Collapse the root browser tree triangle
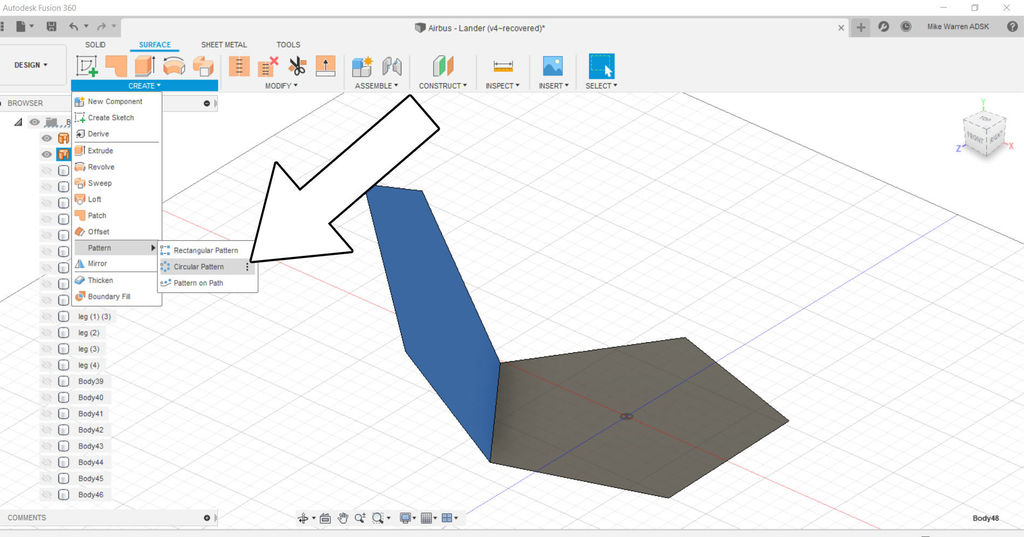Screen dimensions: 1024x537 [18, 122]
